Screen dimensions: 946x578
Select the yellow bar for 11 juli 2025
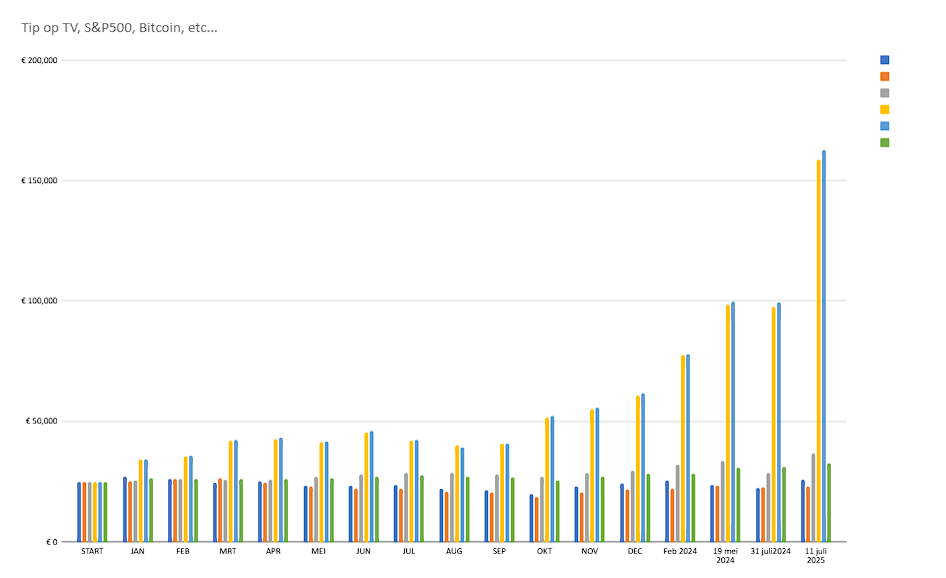[819, 351]
